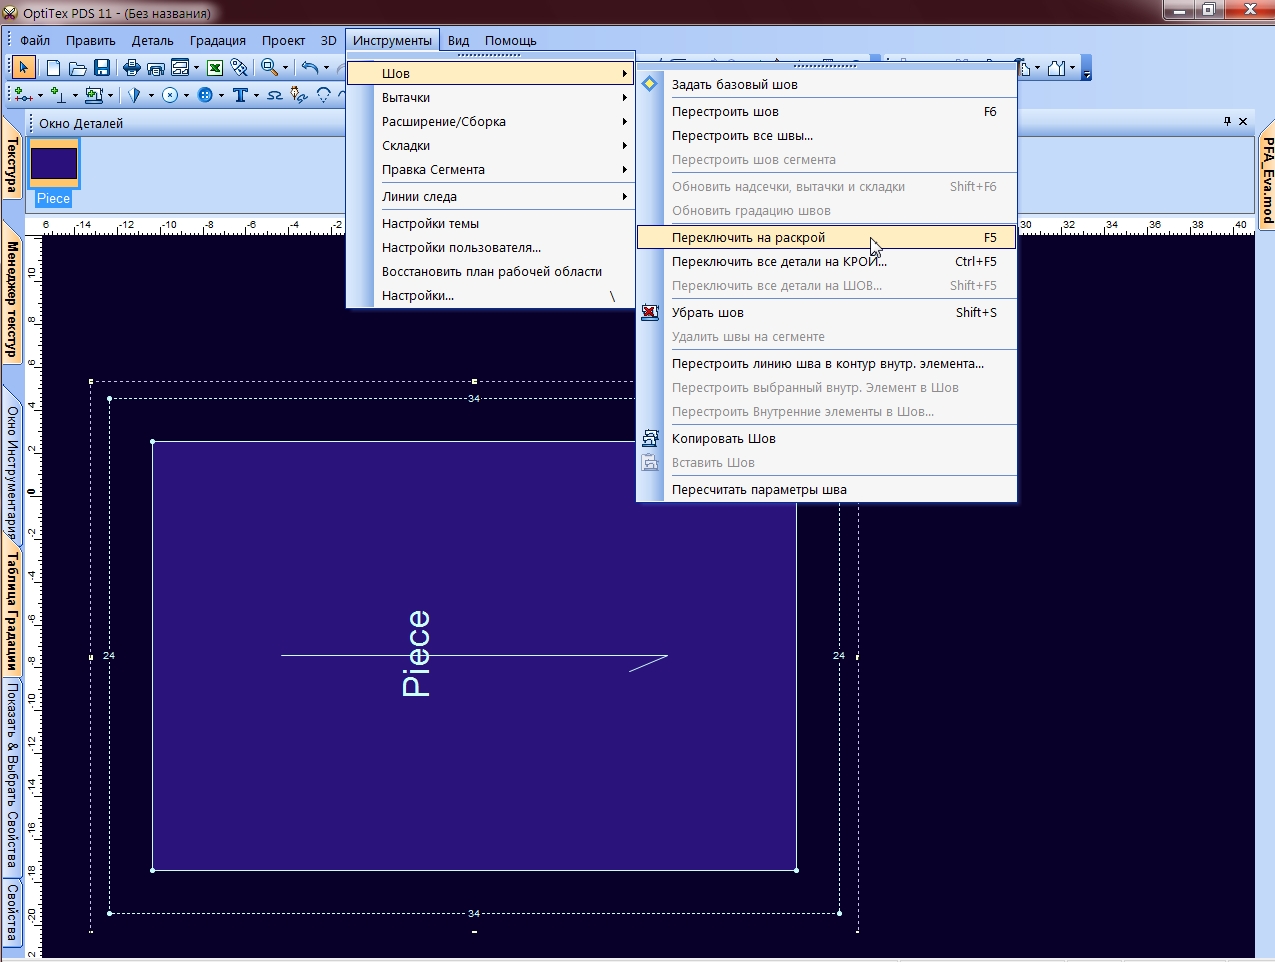Viewport: 1275px width, 962px height.
Task: Select the Text tool (T icon)
Action: coord(240,95)
